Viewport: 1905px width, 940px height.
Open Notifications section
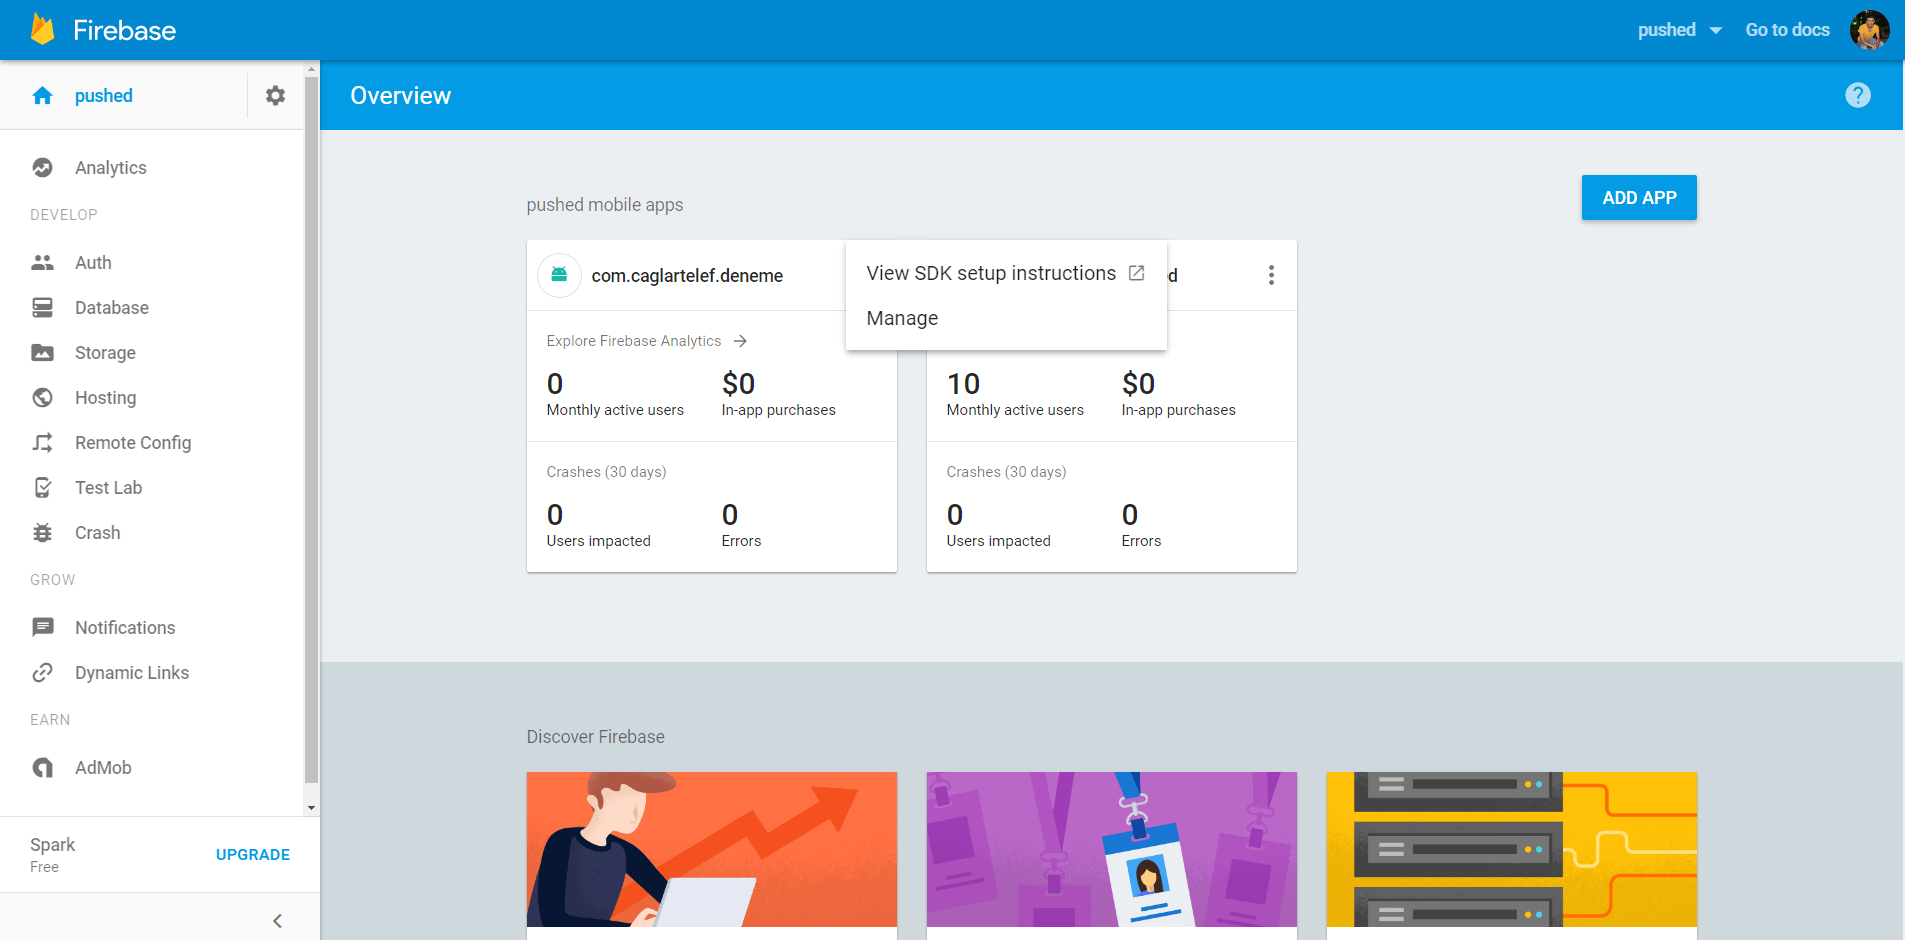tap(125, 628)
